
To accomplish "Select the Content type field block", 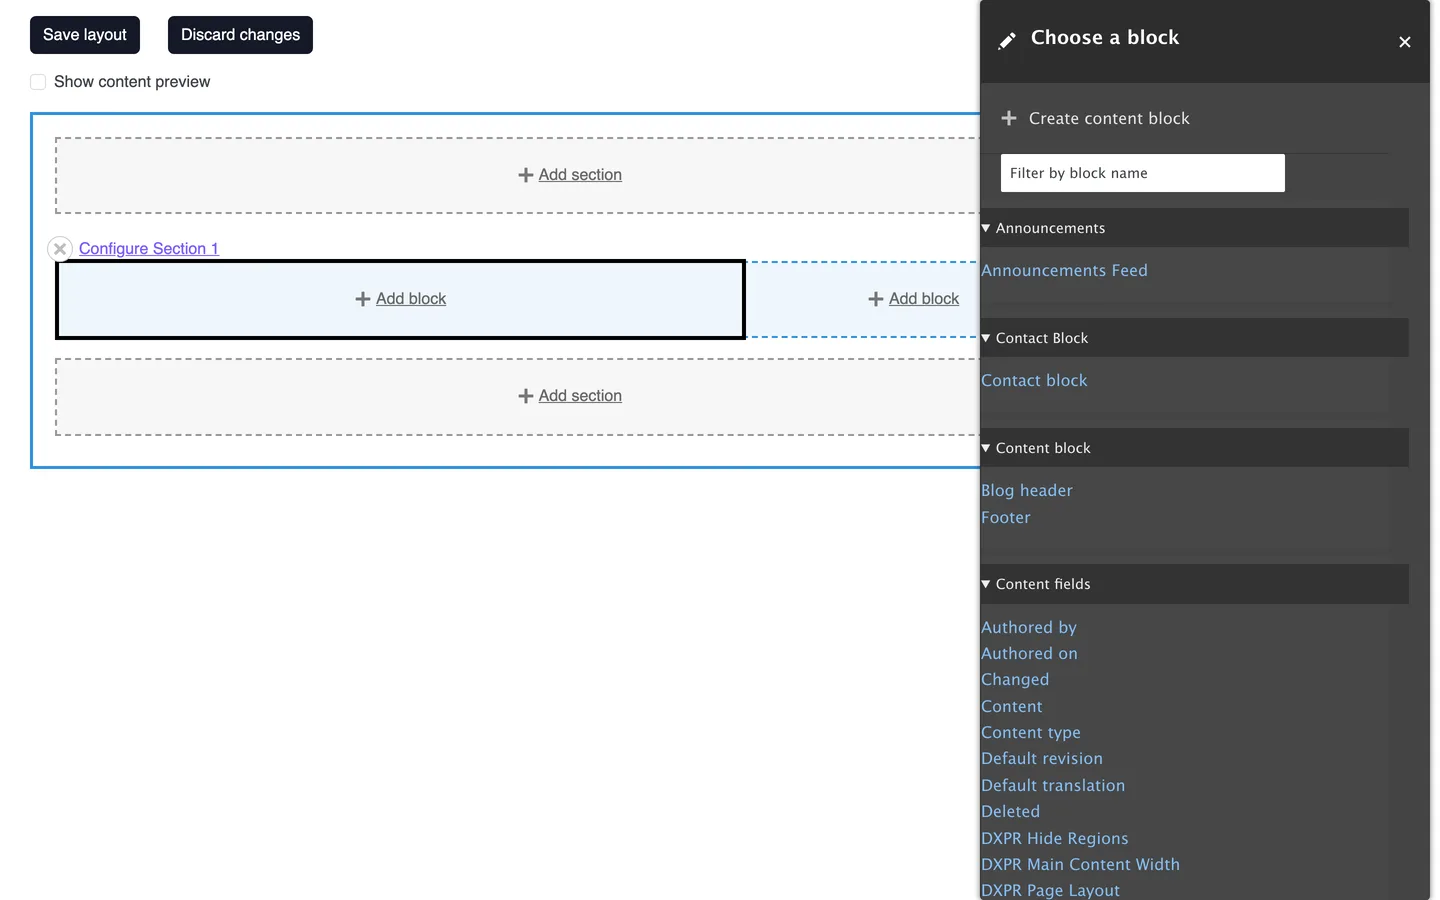I will 1031,732.
